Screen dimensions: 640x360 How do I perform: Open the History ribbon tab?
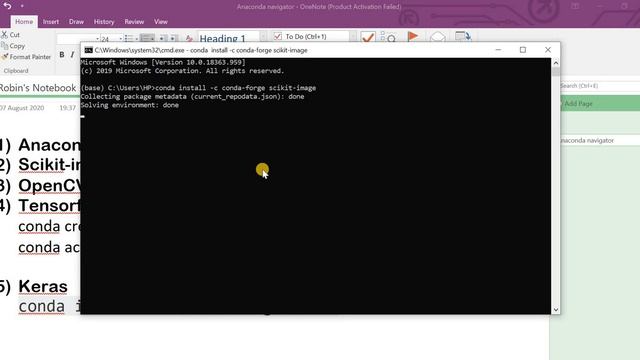coord(104,22)
